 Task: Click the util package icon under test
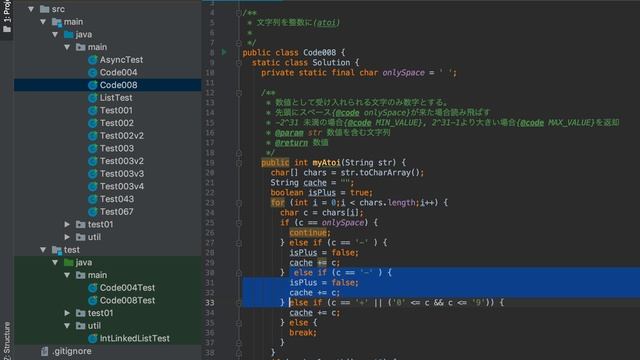[x=80, y=325]
